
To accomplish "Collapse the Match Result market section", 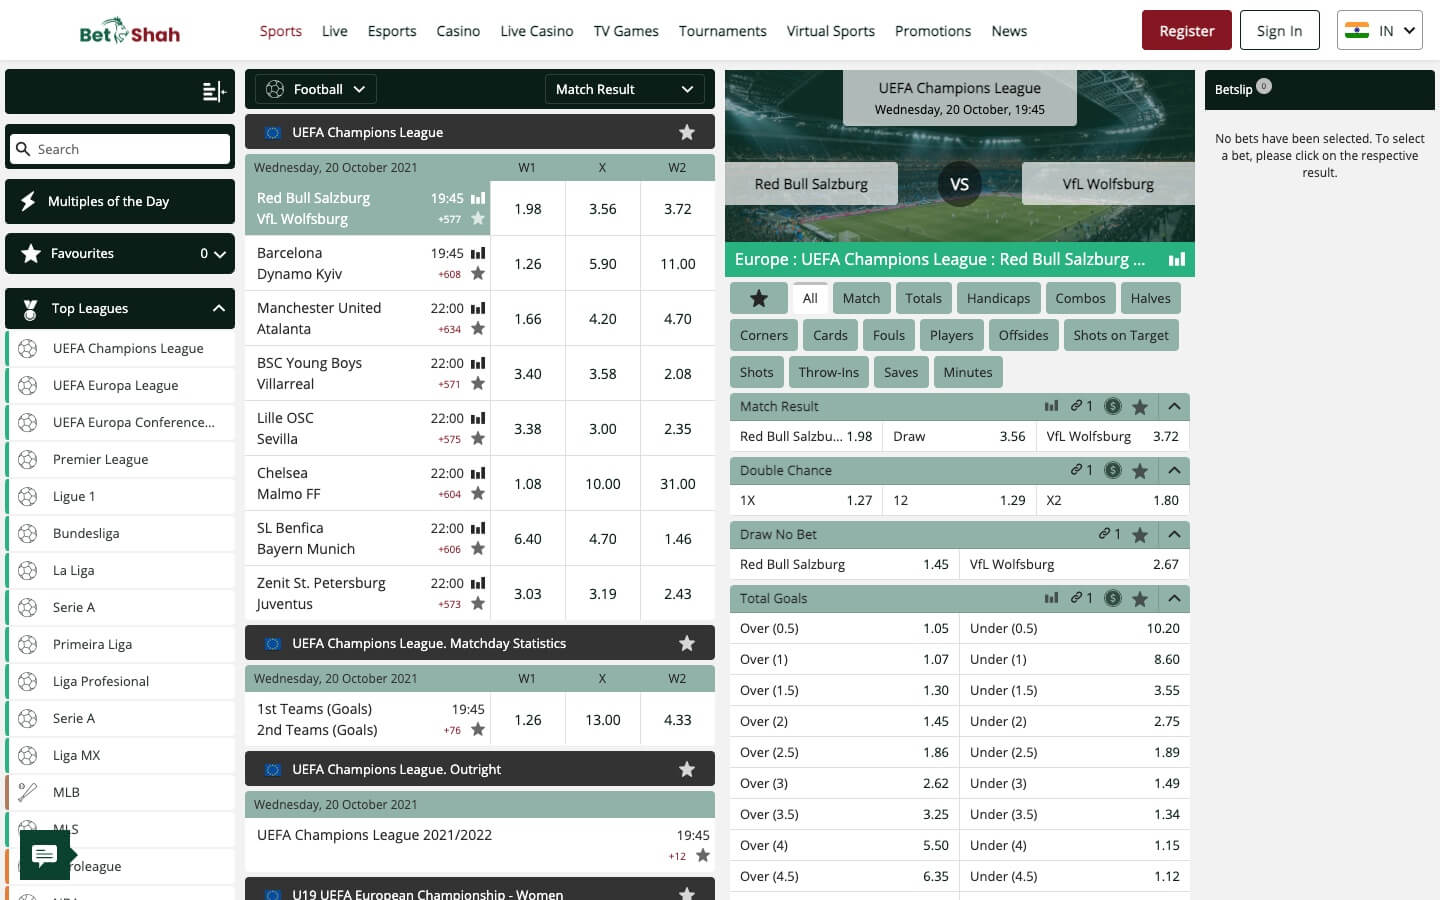I will pyautogui.click(x=1174, y=406).
